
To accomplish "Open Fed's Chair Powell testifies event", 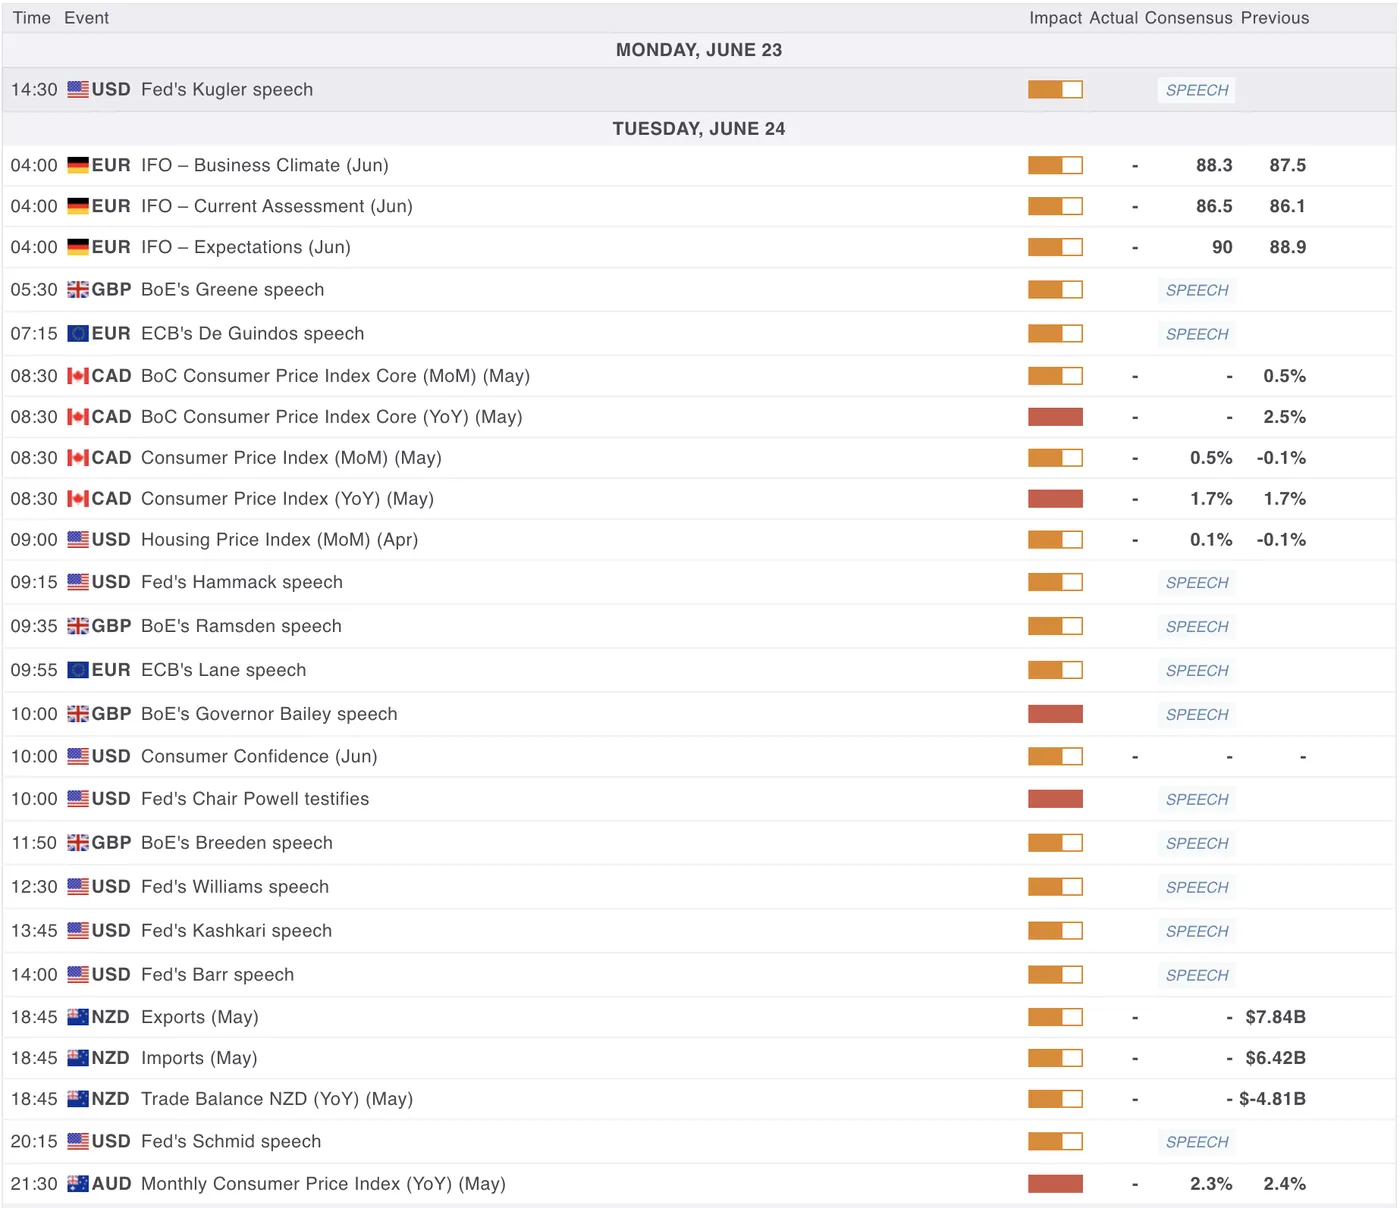I will coord(255,799).
